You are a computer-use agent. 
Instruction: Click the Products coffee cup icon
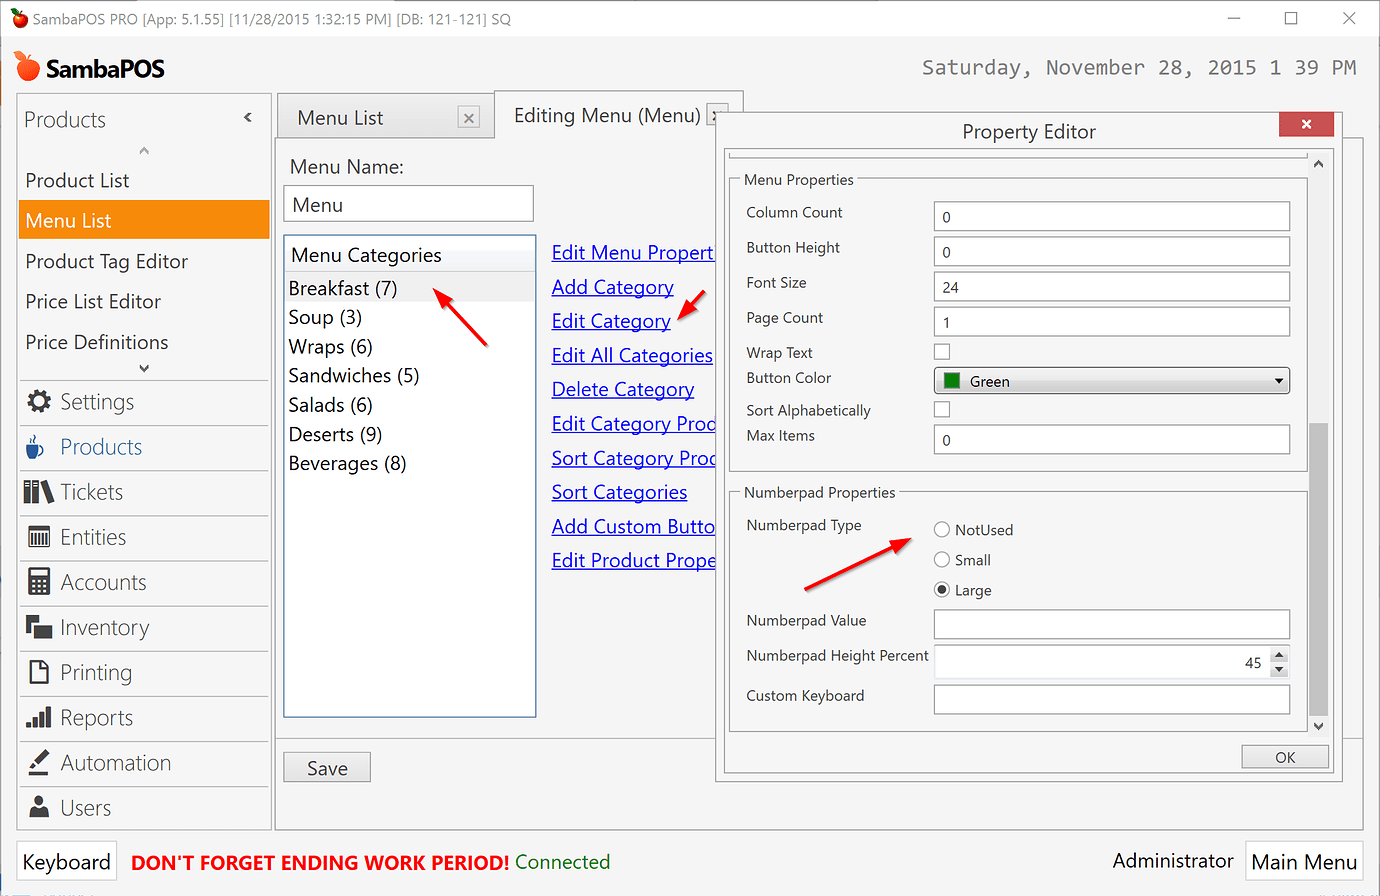pyautogui.click(x=35, y=447)
